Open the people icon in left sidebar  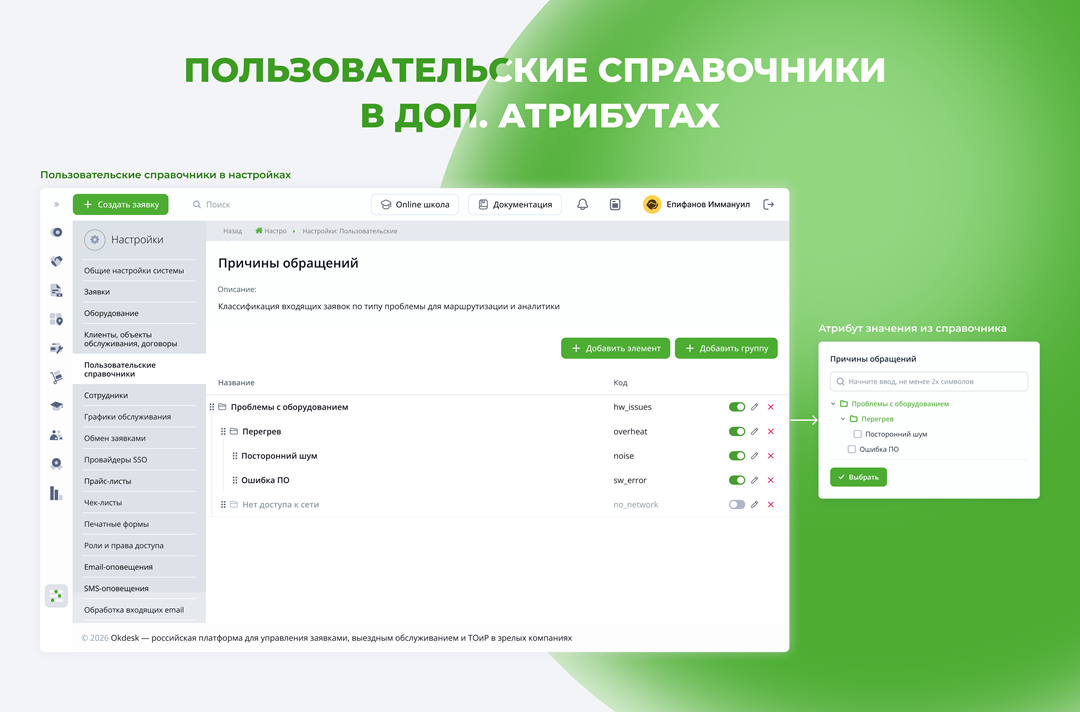pyautogui.click(x=56, y=435)
